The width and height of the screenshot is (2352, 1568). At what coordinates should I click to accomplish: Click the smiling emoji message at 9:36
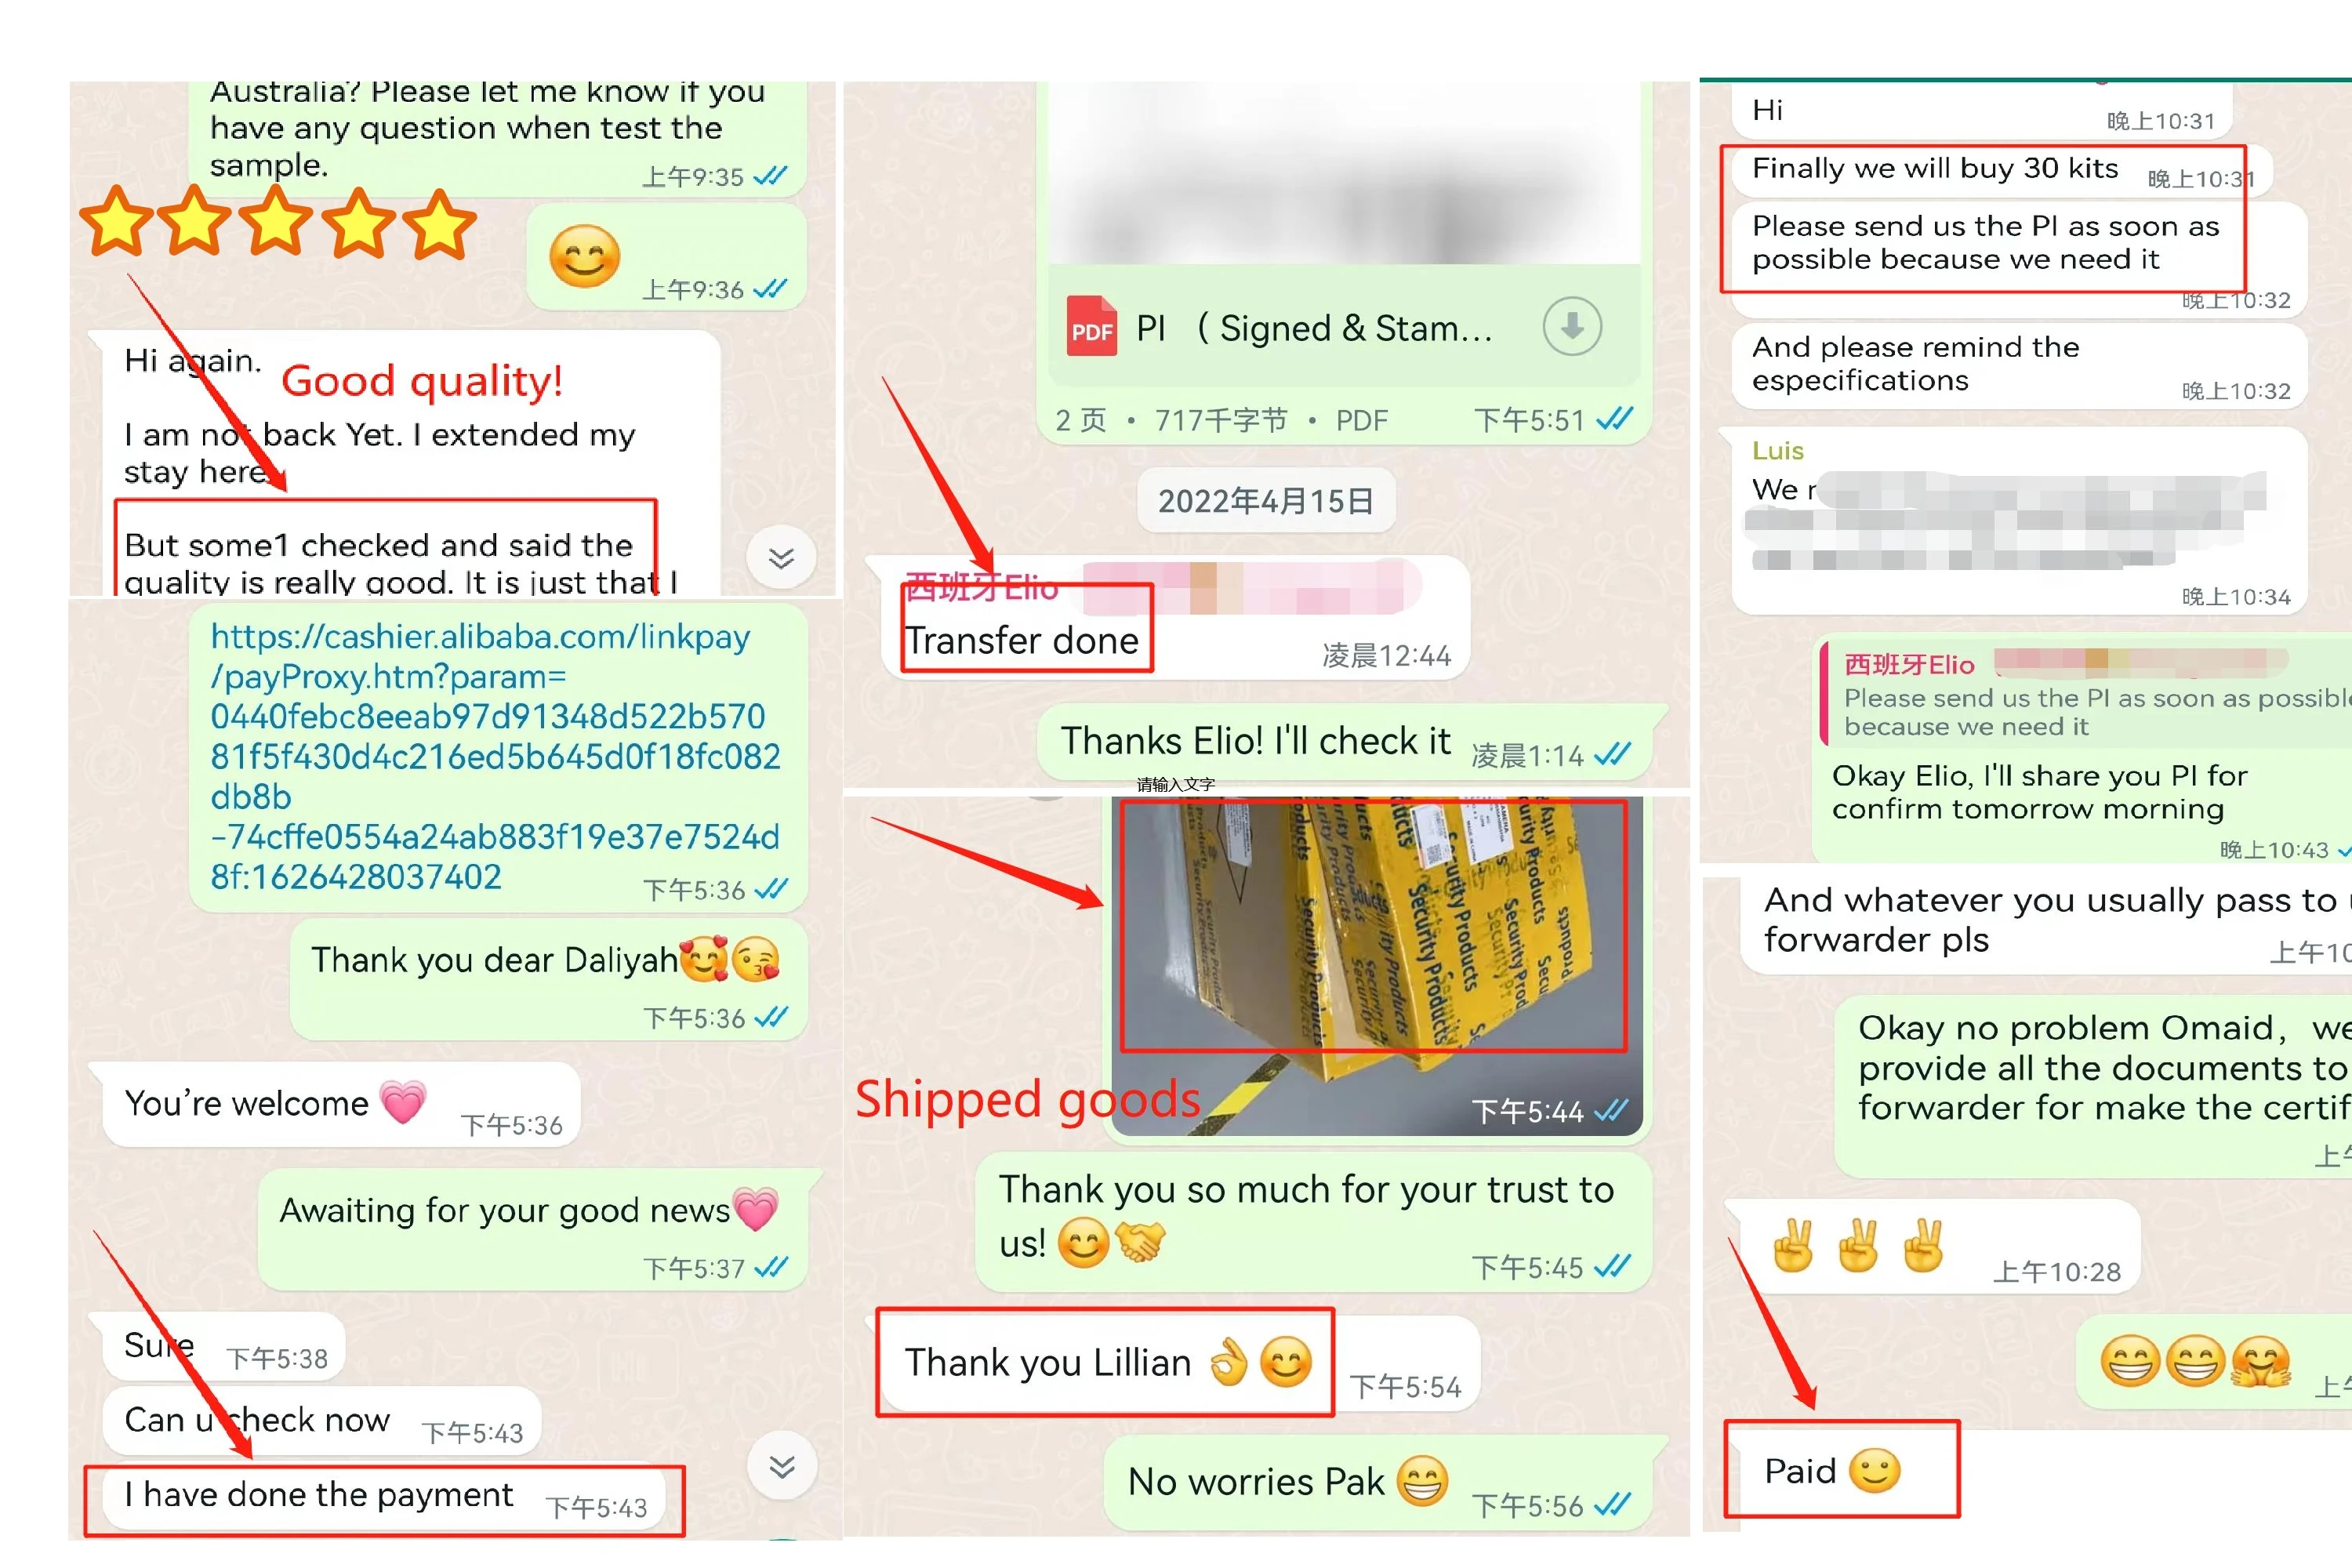667,257
